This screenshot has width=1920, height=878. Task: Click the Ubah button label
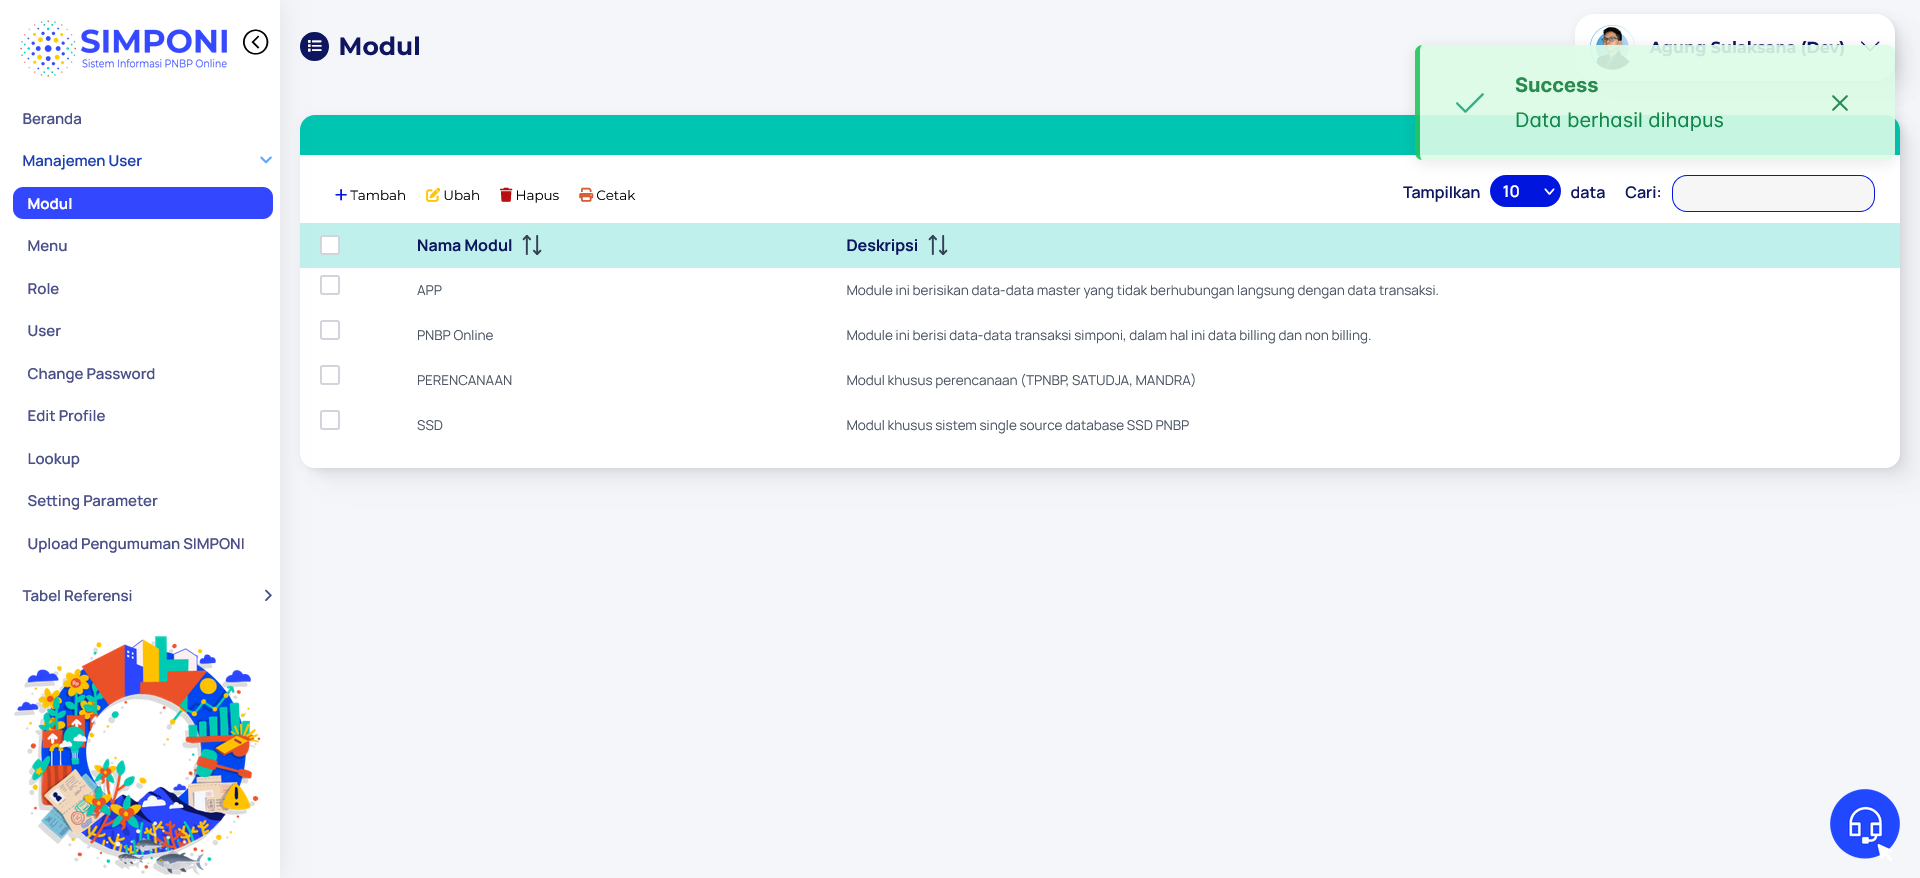pyautogui.click(x=462, y=195)
